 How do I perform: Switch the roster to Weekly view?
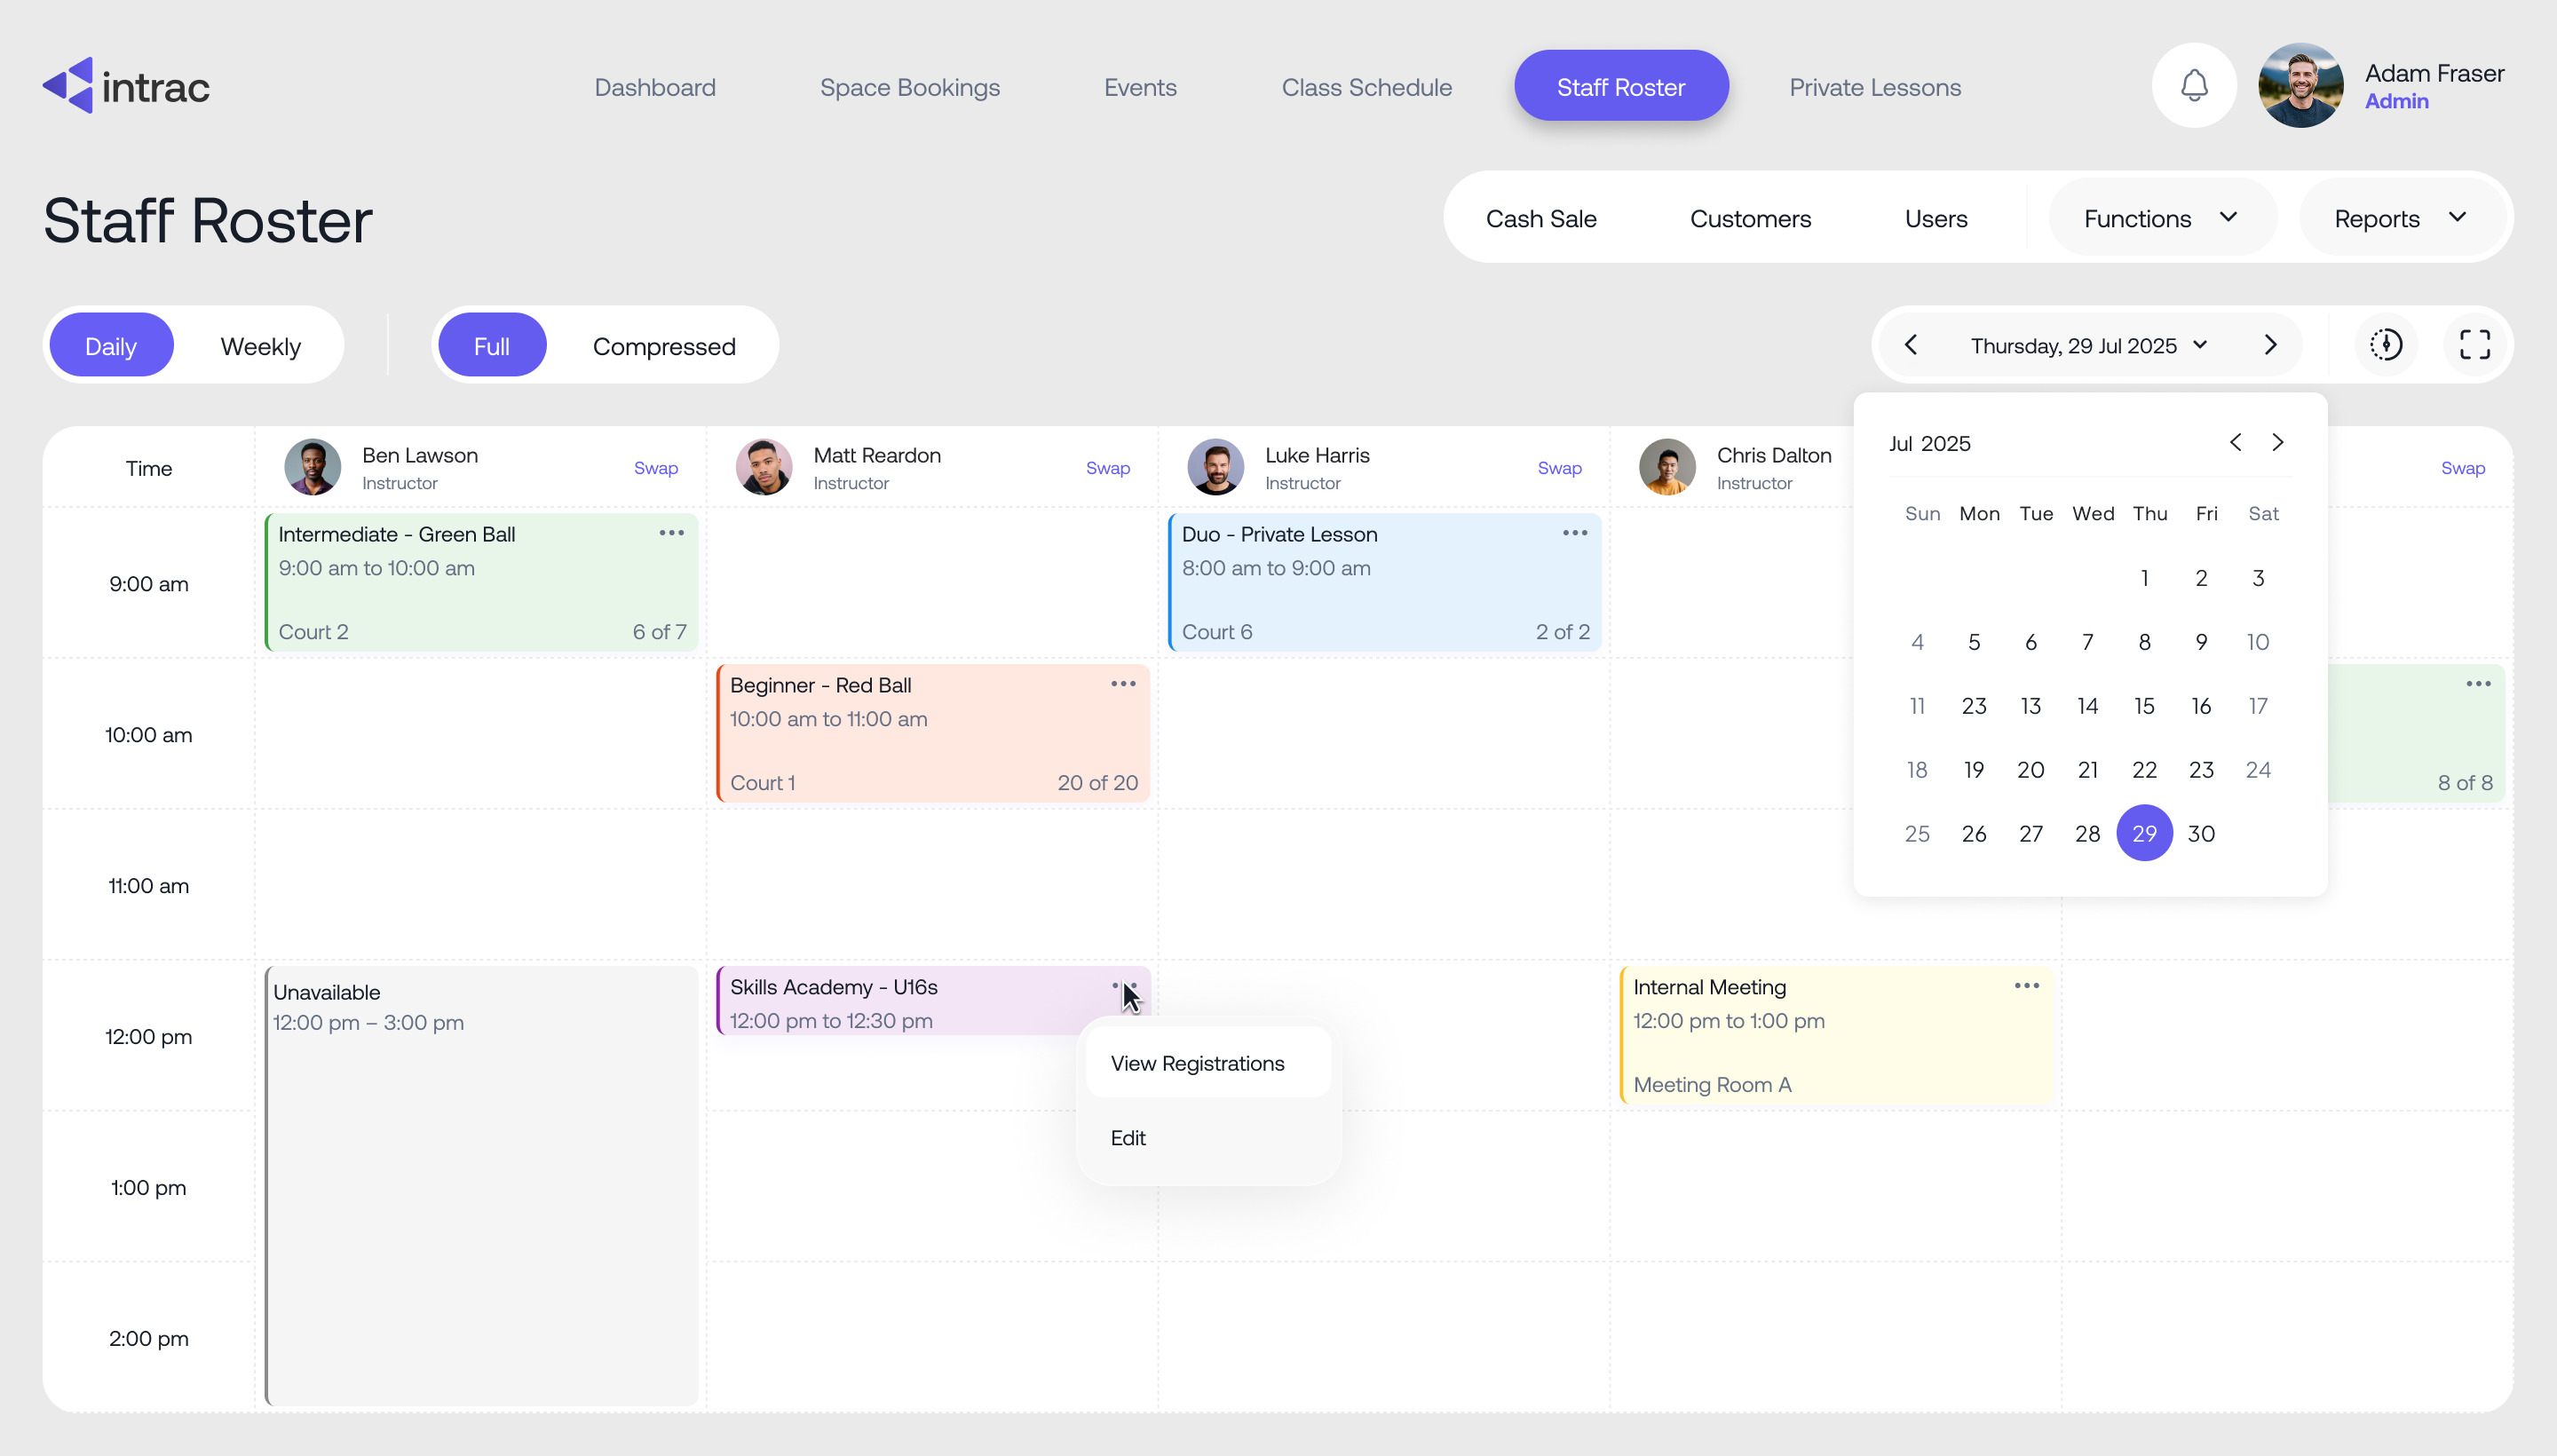[x=261, y=345]
